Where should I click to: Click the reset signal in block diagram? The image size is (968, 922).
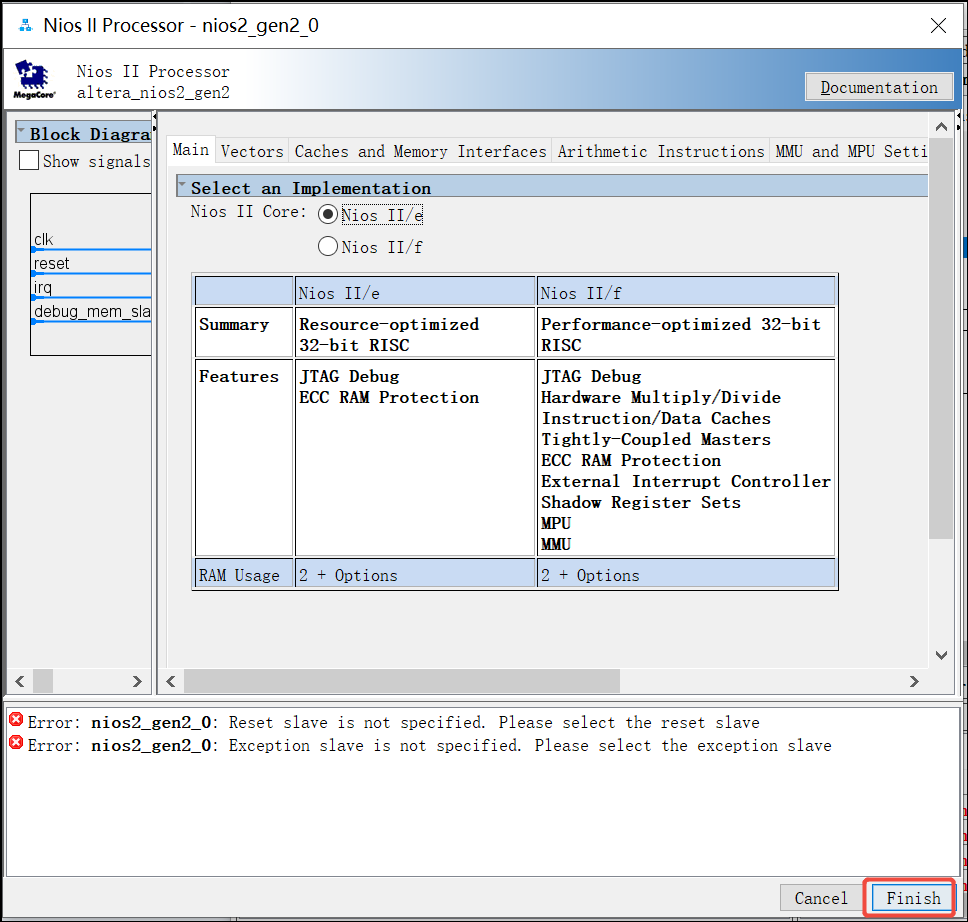[51, 264]
